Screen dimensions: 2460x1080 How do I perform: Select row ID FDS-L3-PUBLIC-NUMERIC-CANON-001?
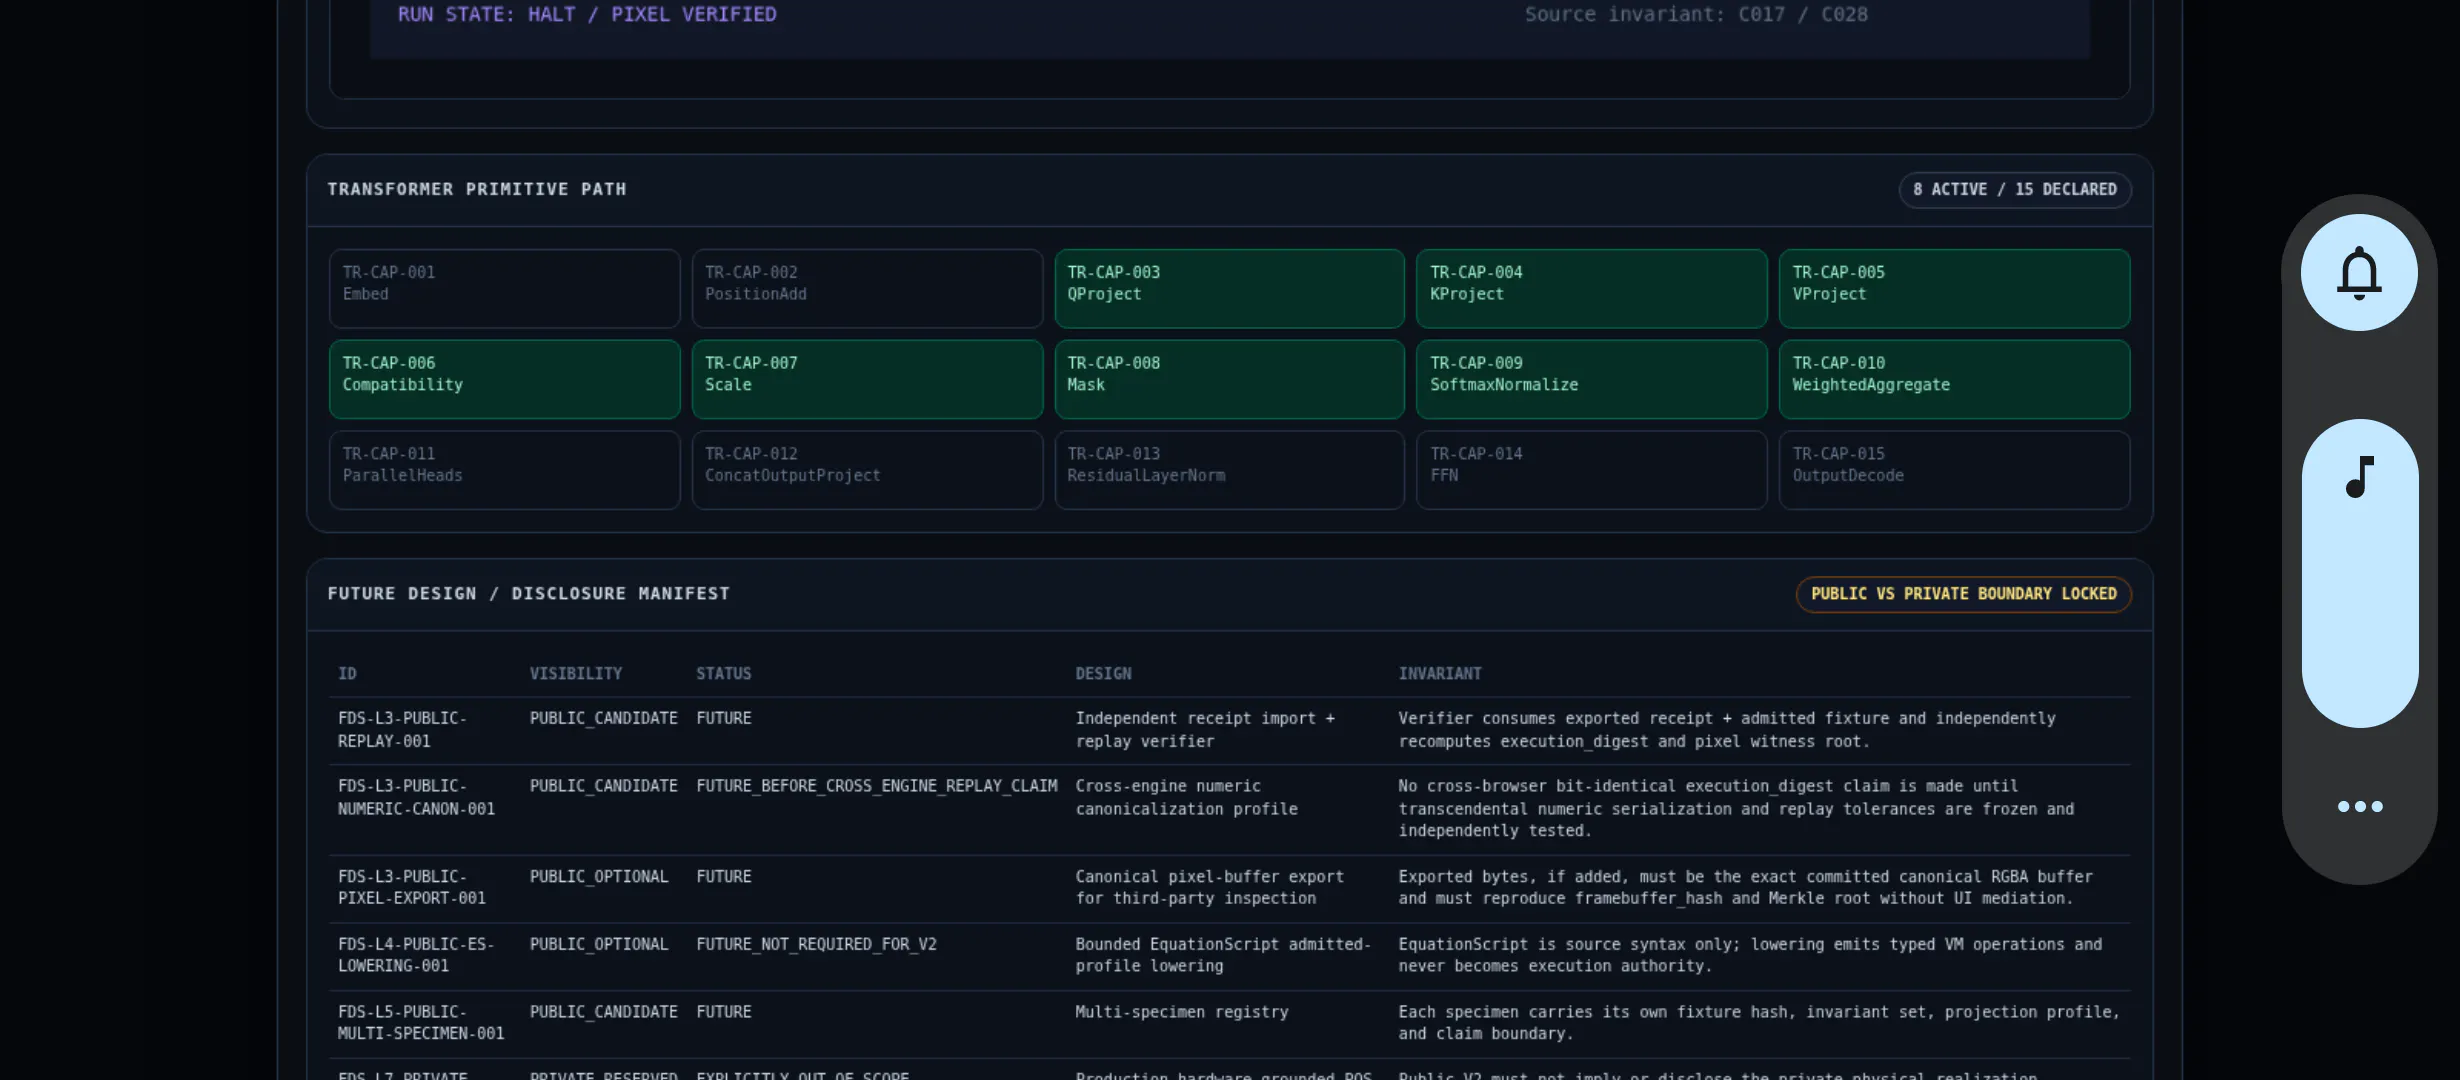point(416,797)
